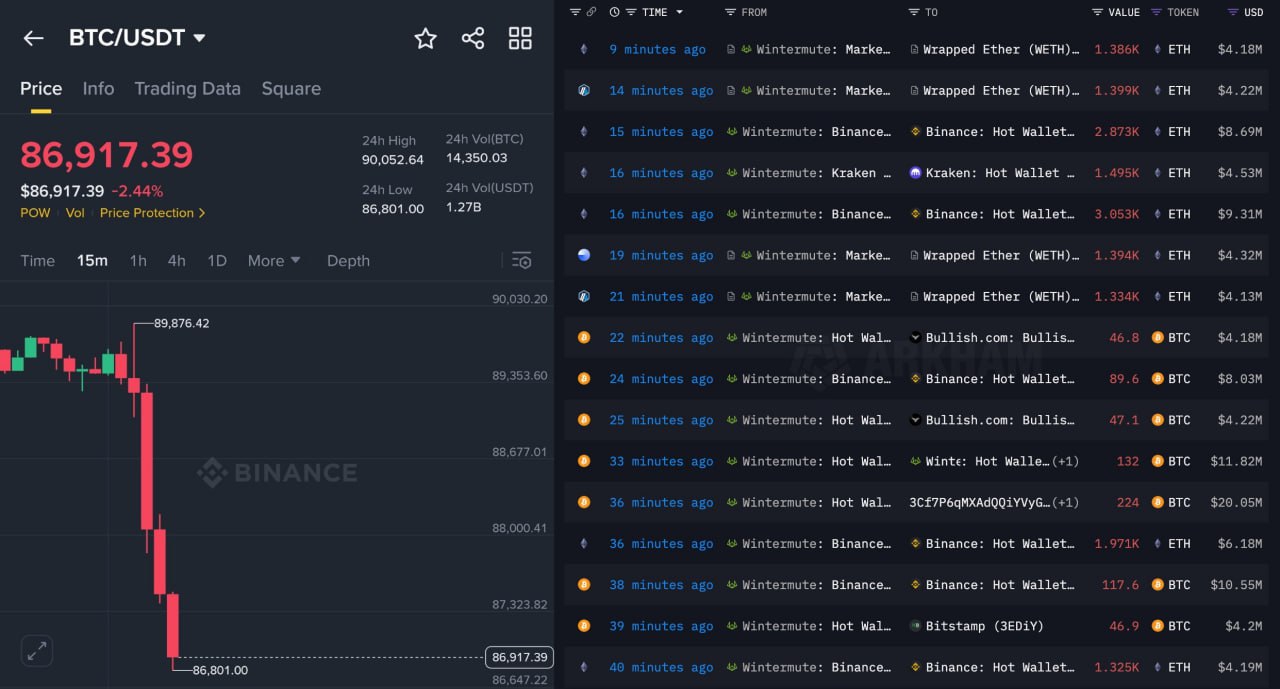Open chart settings icon beside Depth

(521, 260)
